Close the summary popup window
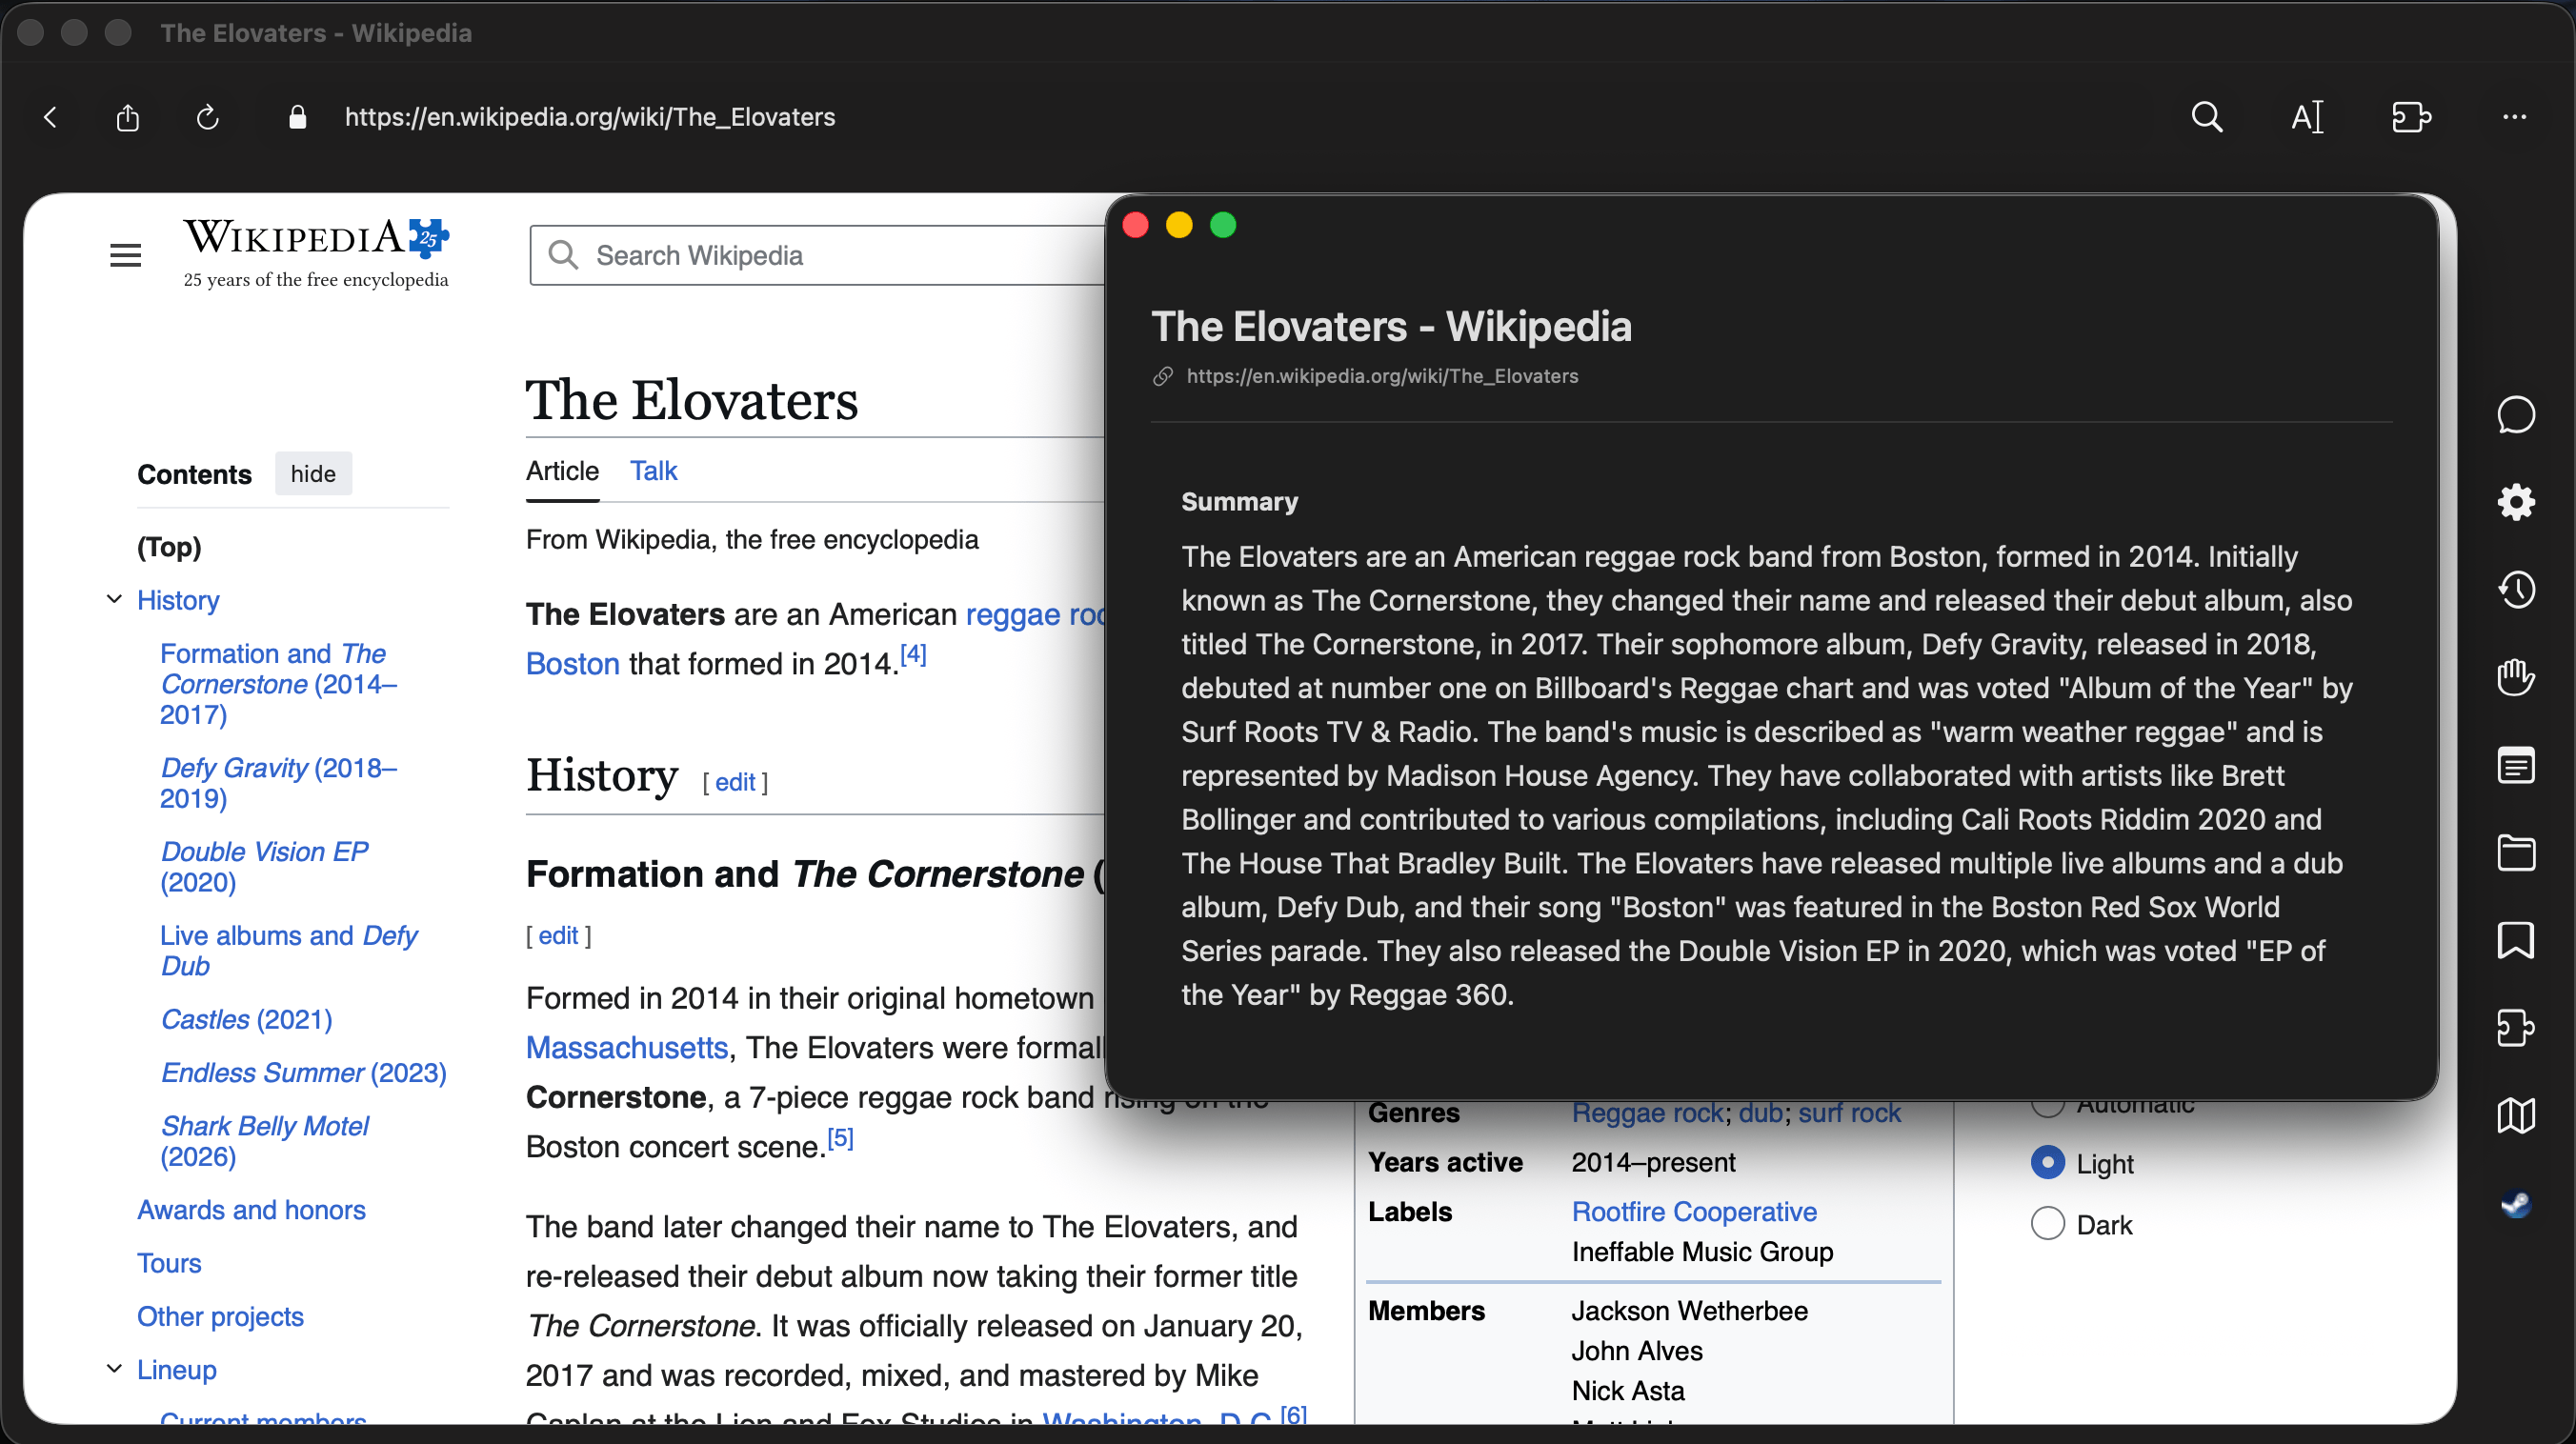The image size is (2576, 1444). 1135,225
